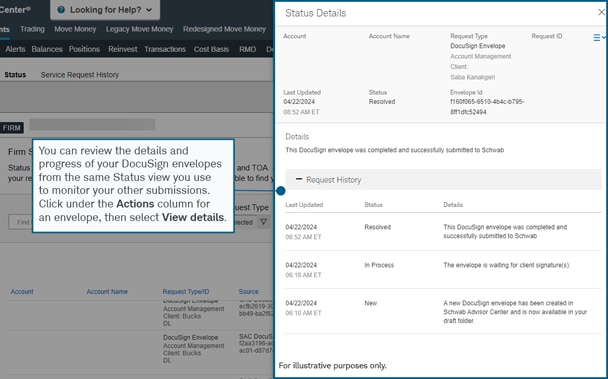The height and width of the screenshot is (379, 608).
Task: Close the Status Details panel
Action: (601, 12)
